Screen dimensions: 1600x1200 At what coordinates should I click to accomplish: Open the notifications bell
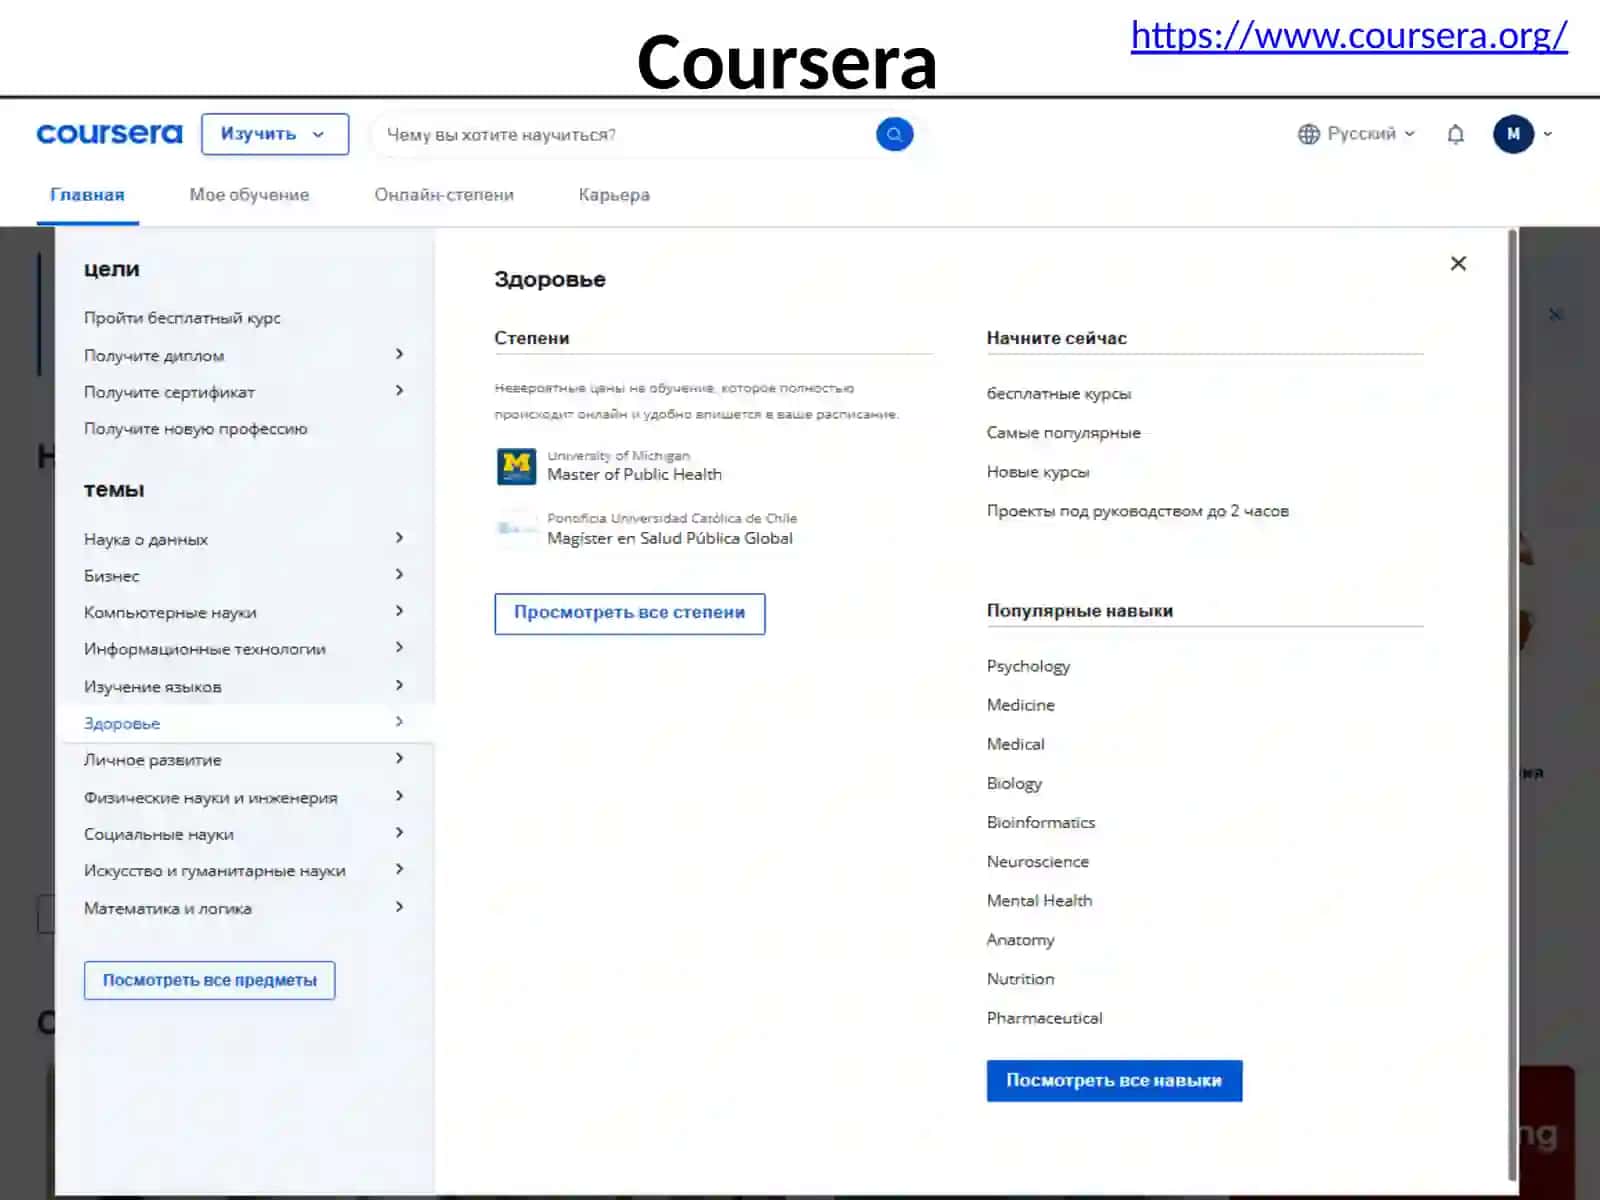click(1455, 134)
